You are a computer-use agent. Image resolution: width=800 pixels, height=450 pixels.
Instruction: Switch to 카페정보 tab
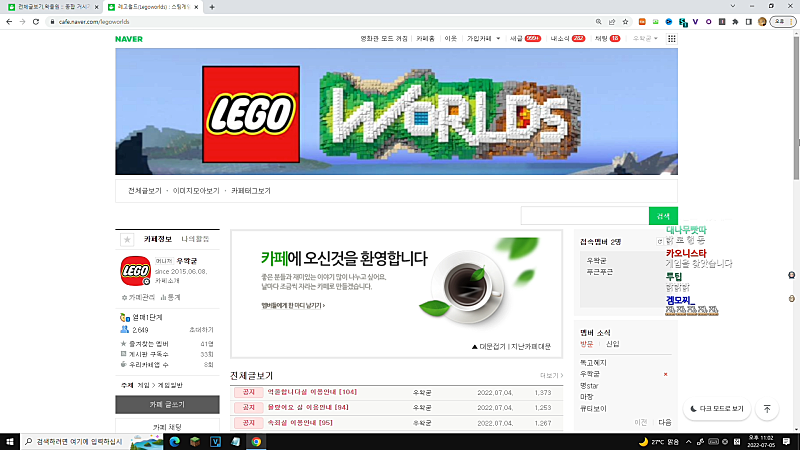tap(158, 239)
